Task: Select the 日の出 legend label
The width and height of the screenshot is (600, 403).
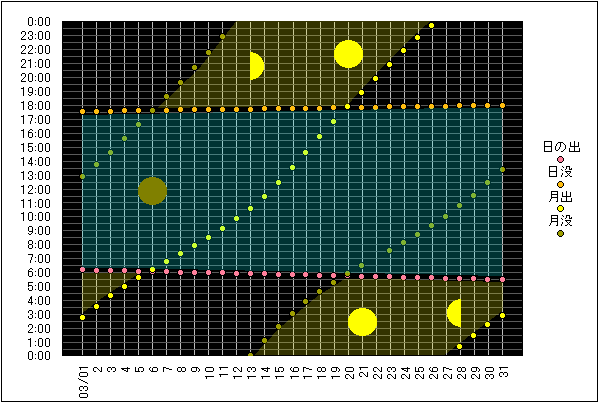Action: tap(560, 147)
